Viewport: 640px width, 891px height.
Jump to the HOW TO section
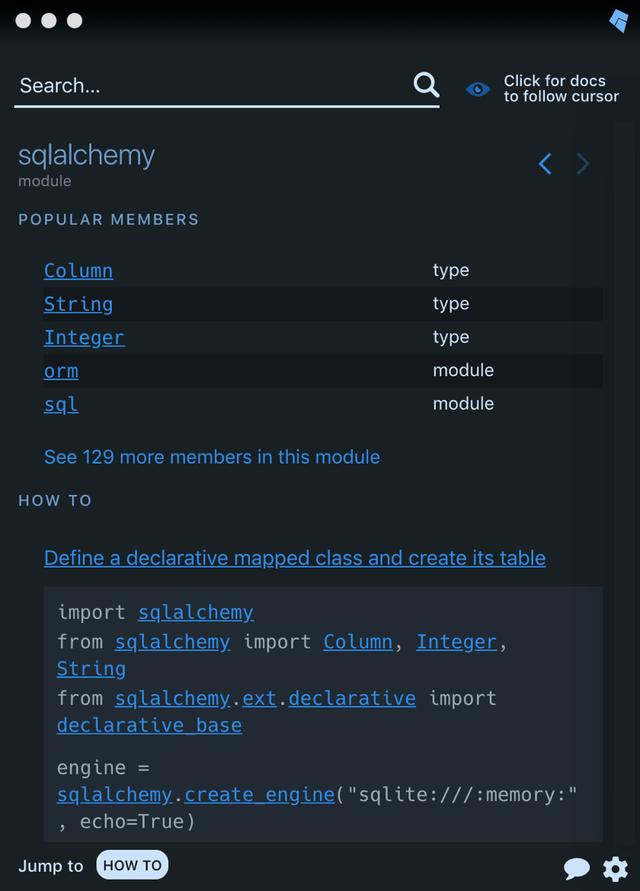tap(132, 865)
